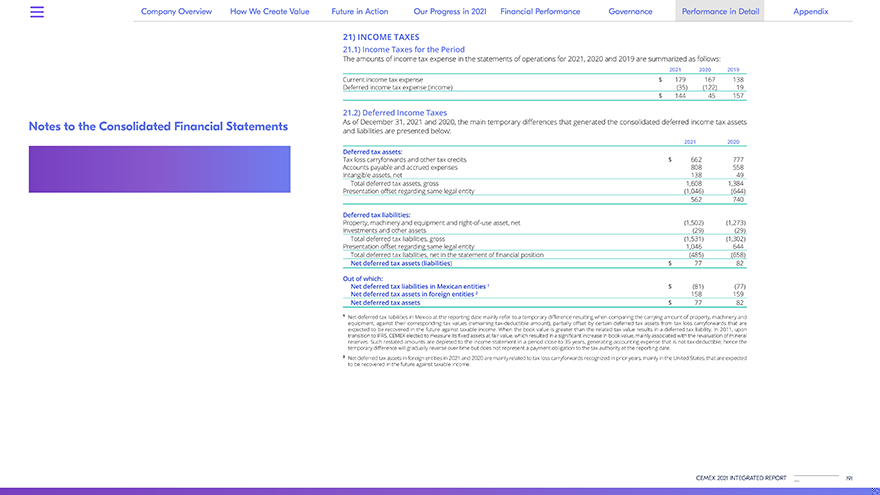Image resolution: width=880 pixels, height=495 pixels.
Task: Open the Governance tab
Action: pyautogui.click(x=630, y=12)
